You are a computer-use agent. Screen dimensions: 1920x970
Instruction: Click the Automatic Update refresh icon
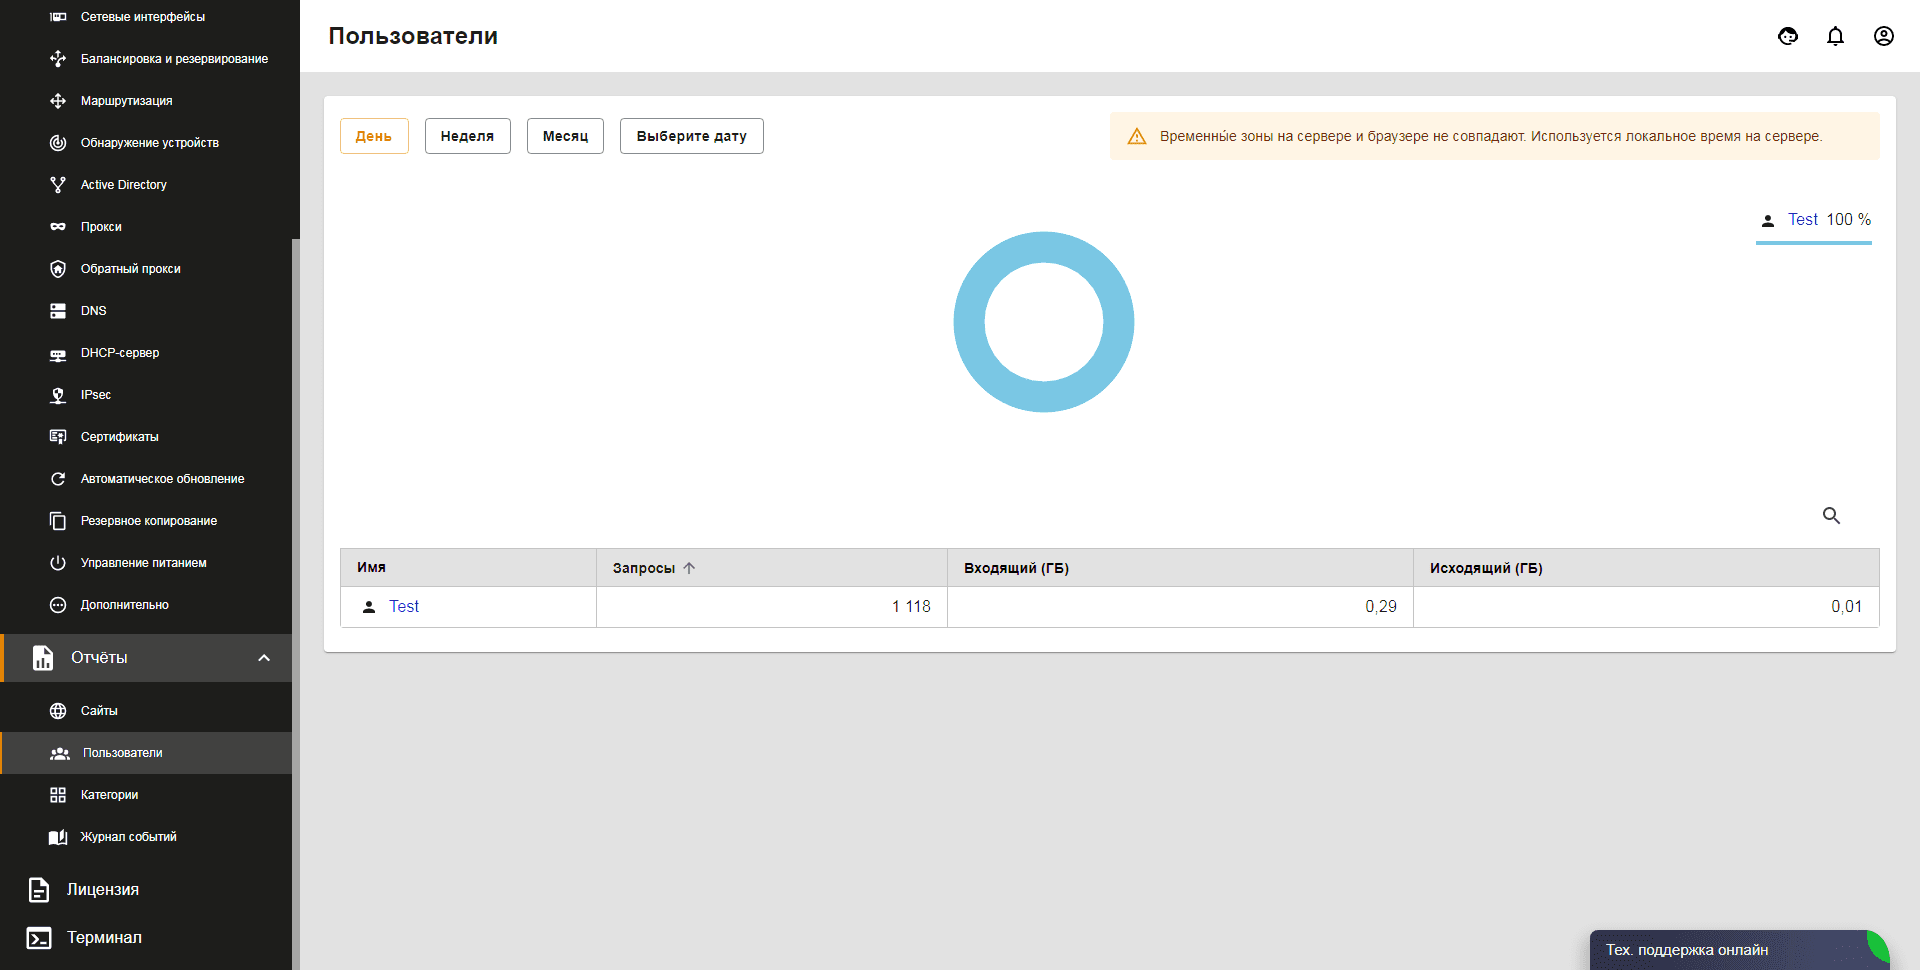(x=58, y=479)
